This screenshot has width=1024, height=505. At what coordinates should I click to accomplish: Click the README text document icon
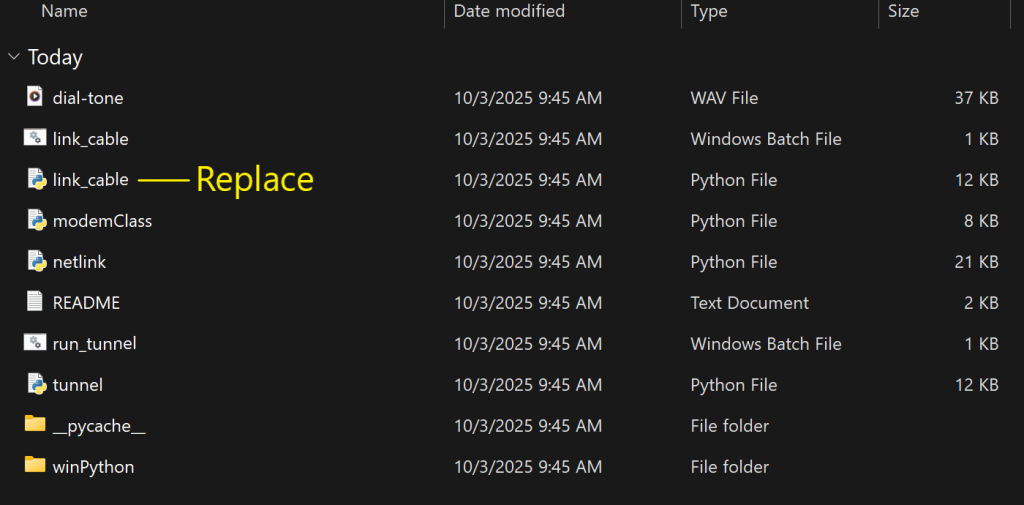pyautogui.click(x=35, y=302)
